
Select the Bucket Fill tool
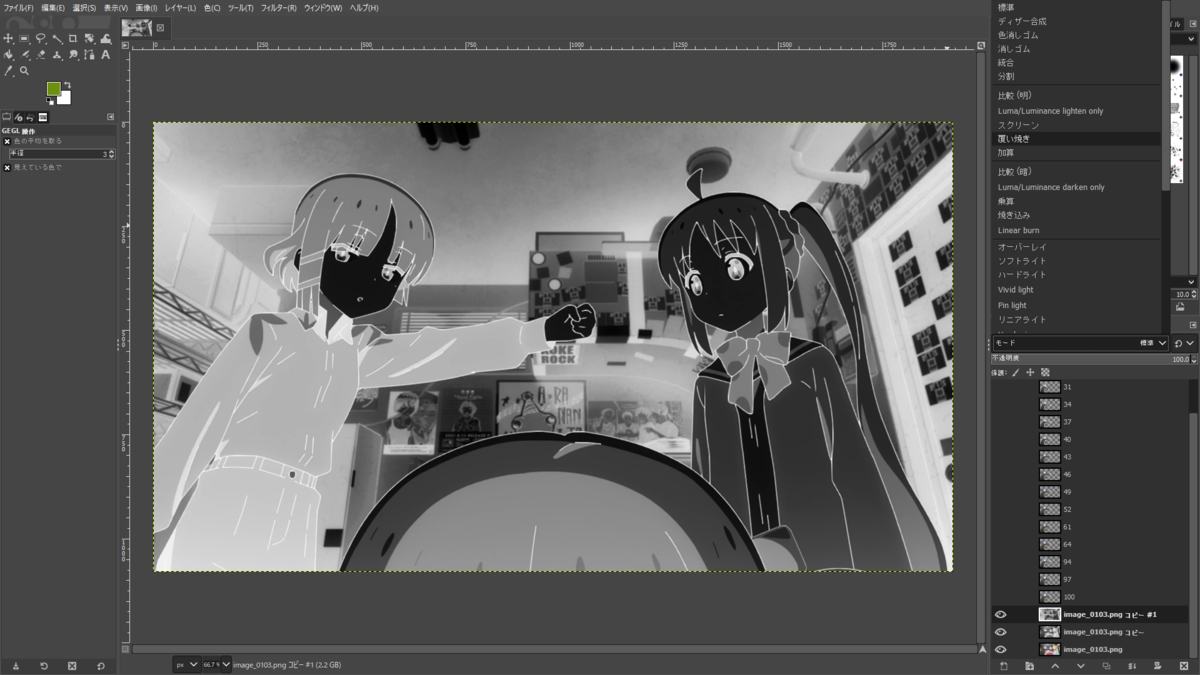pos(8,55)
